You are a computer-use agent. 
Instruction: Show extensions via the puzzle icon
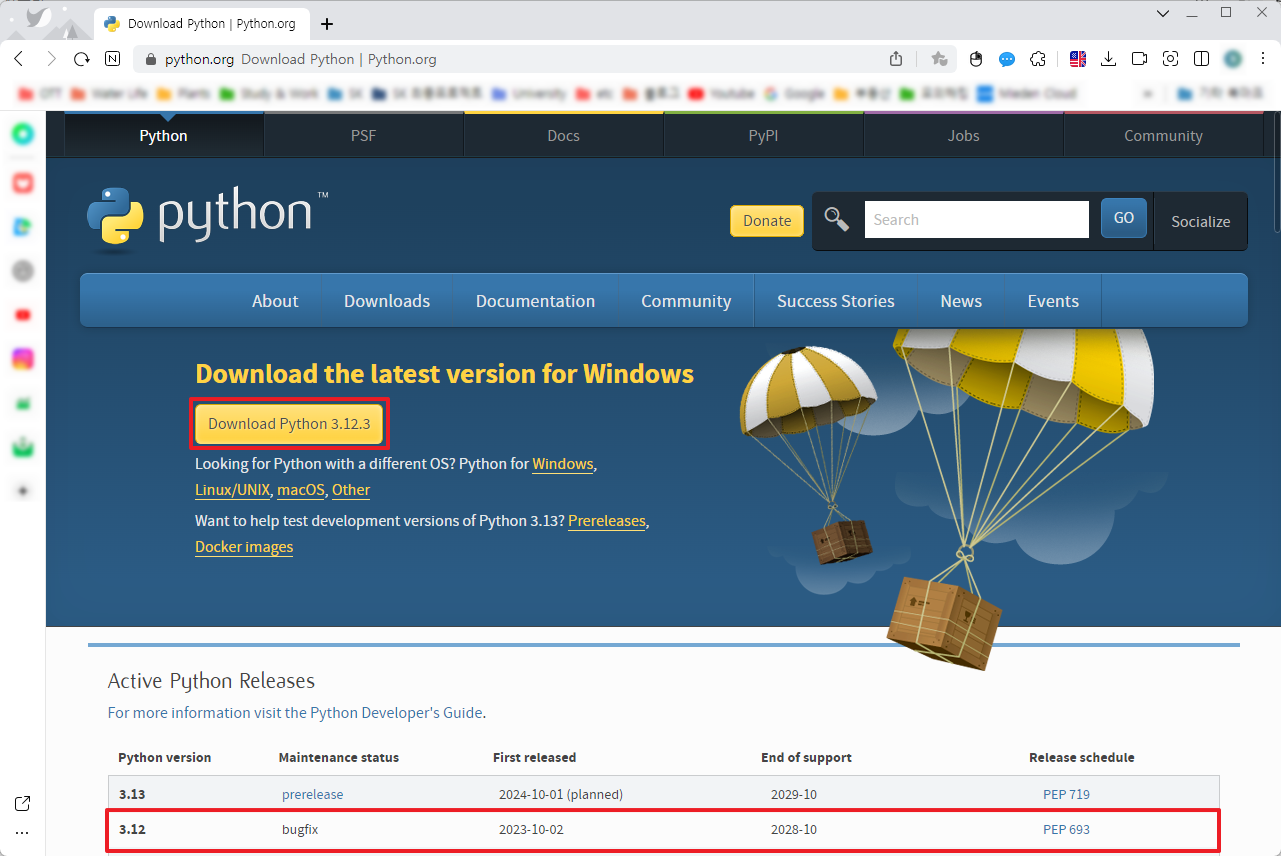coord(1038,59)
